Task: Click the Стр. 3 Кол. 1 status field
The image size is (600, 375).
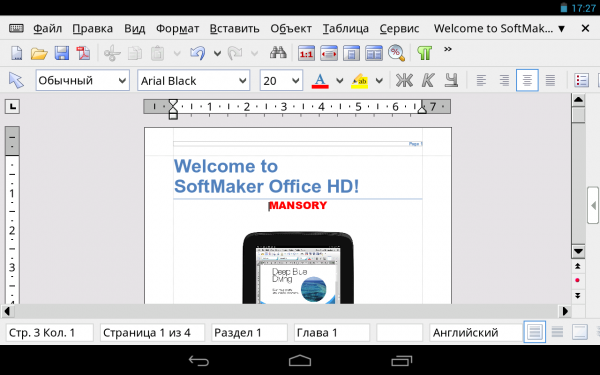Action: click(x=50, y=333)
